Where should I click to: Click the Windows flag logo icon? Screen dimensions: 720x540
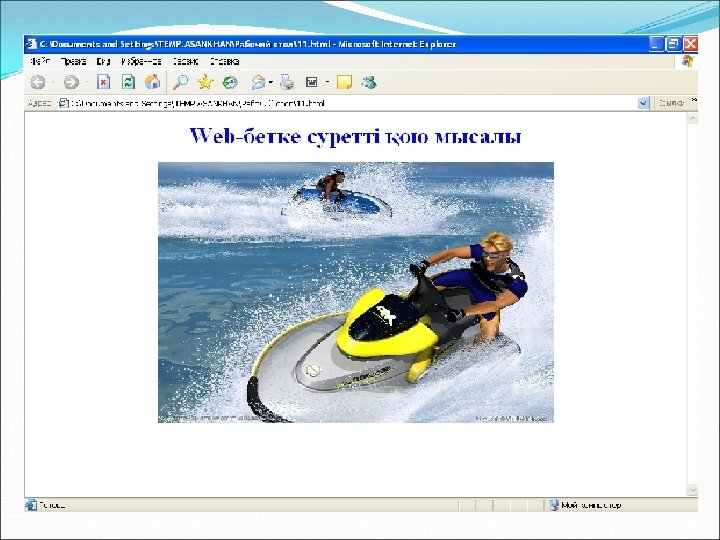[x=687, y=61]
